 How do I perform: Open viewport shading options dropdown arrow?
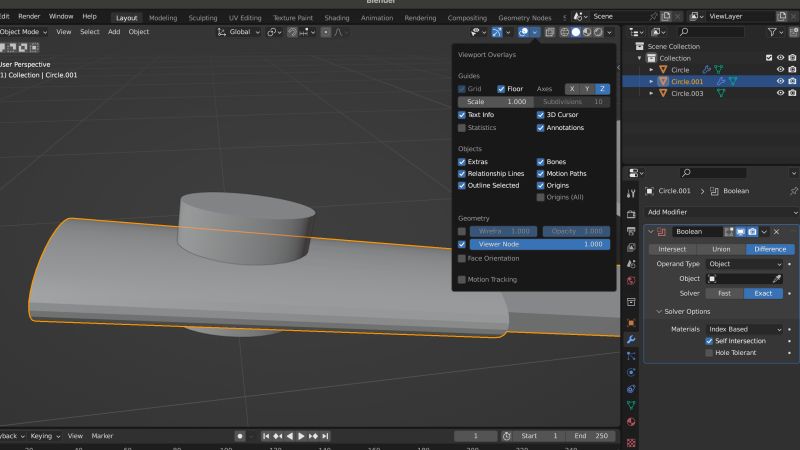pyautogui.click(x=609, y=32)
